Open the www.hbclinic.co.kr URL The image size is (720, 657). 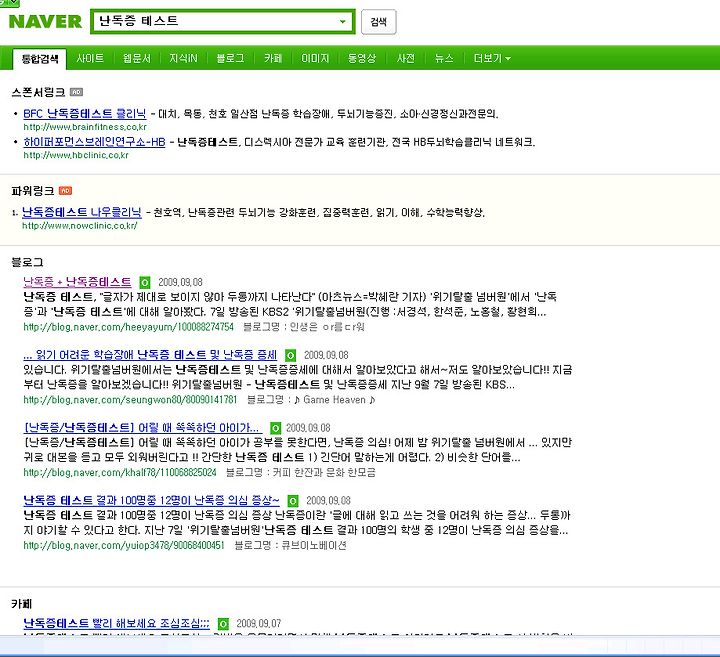click(76, 155)
